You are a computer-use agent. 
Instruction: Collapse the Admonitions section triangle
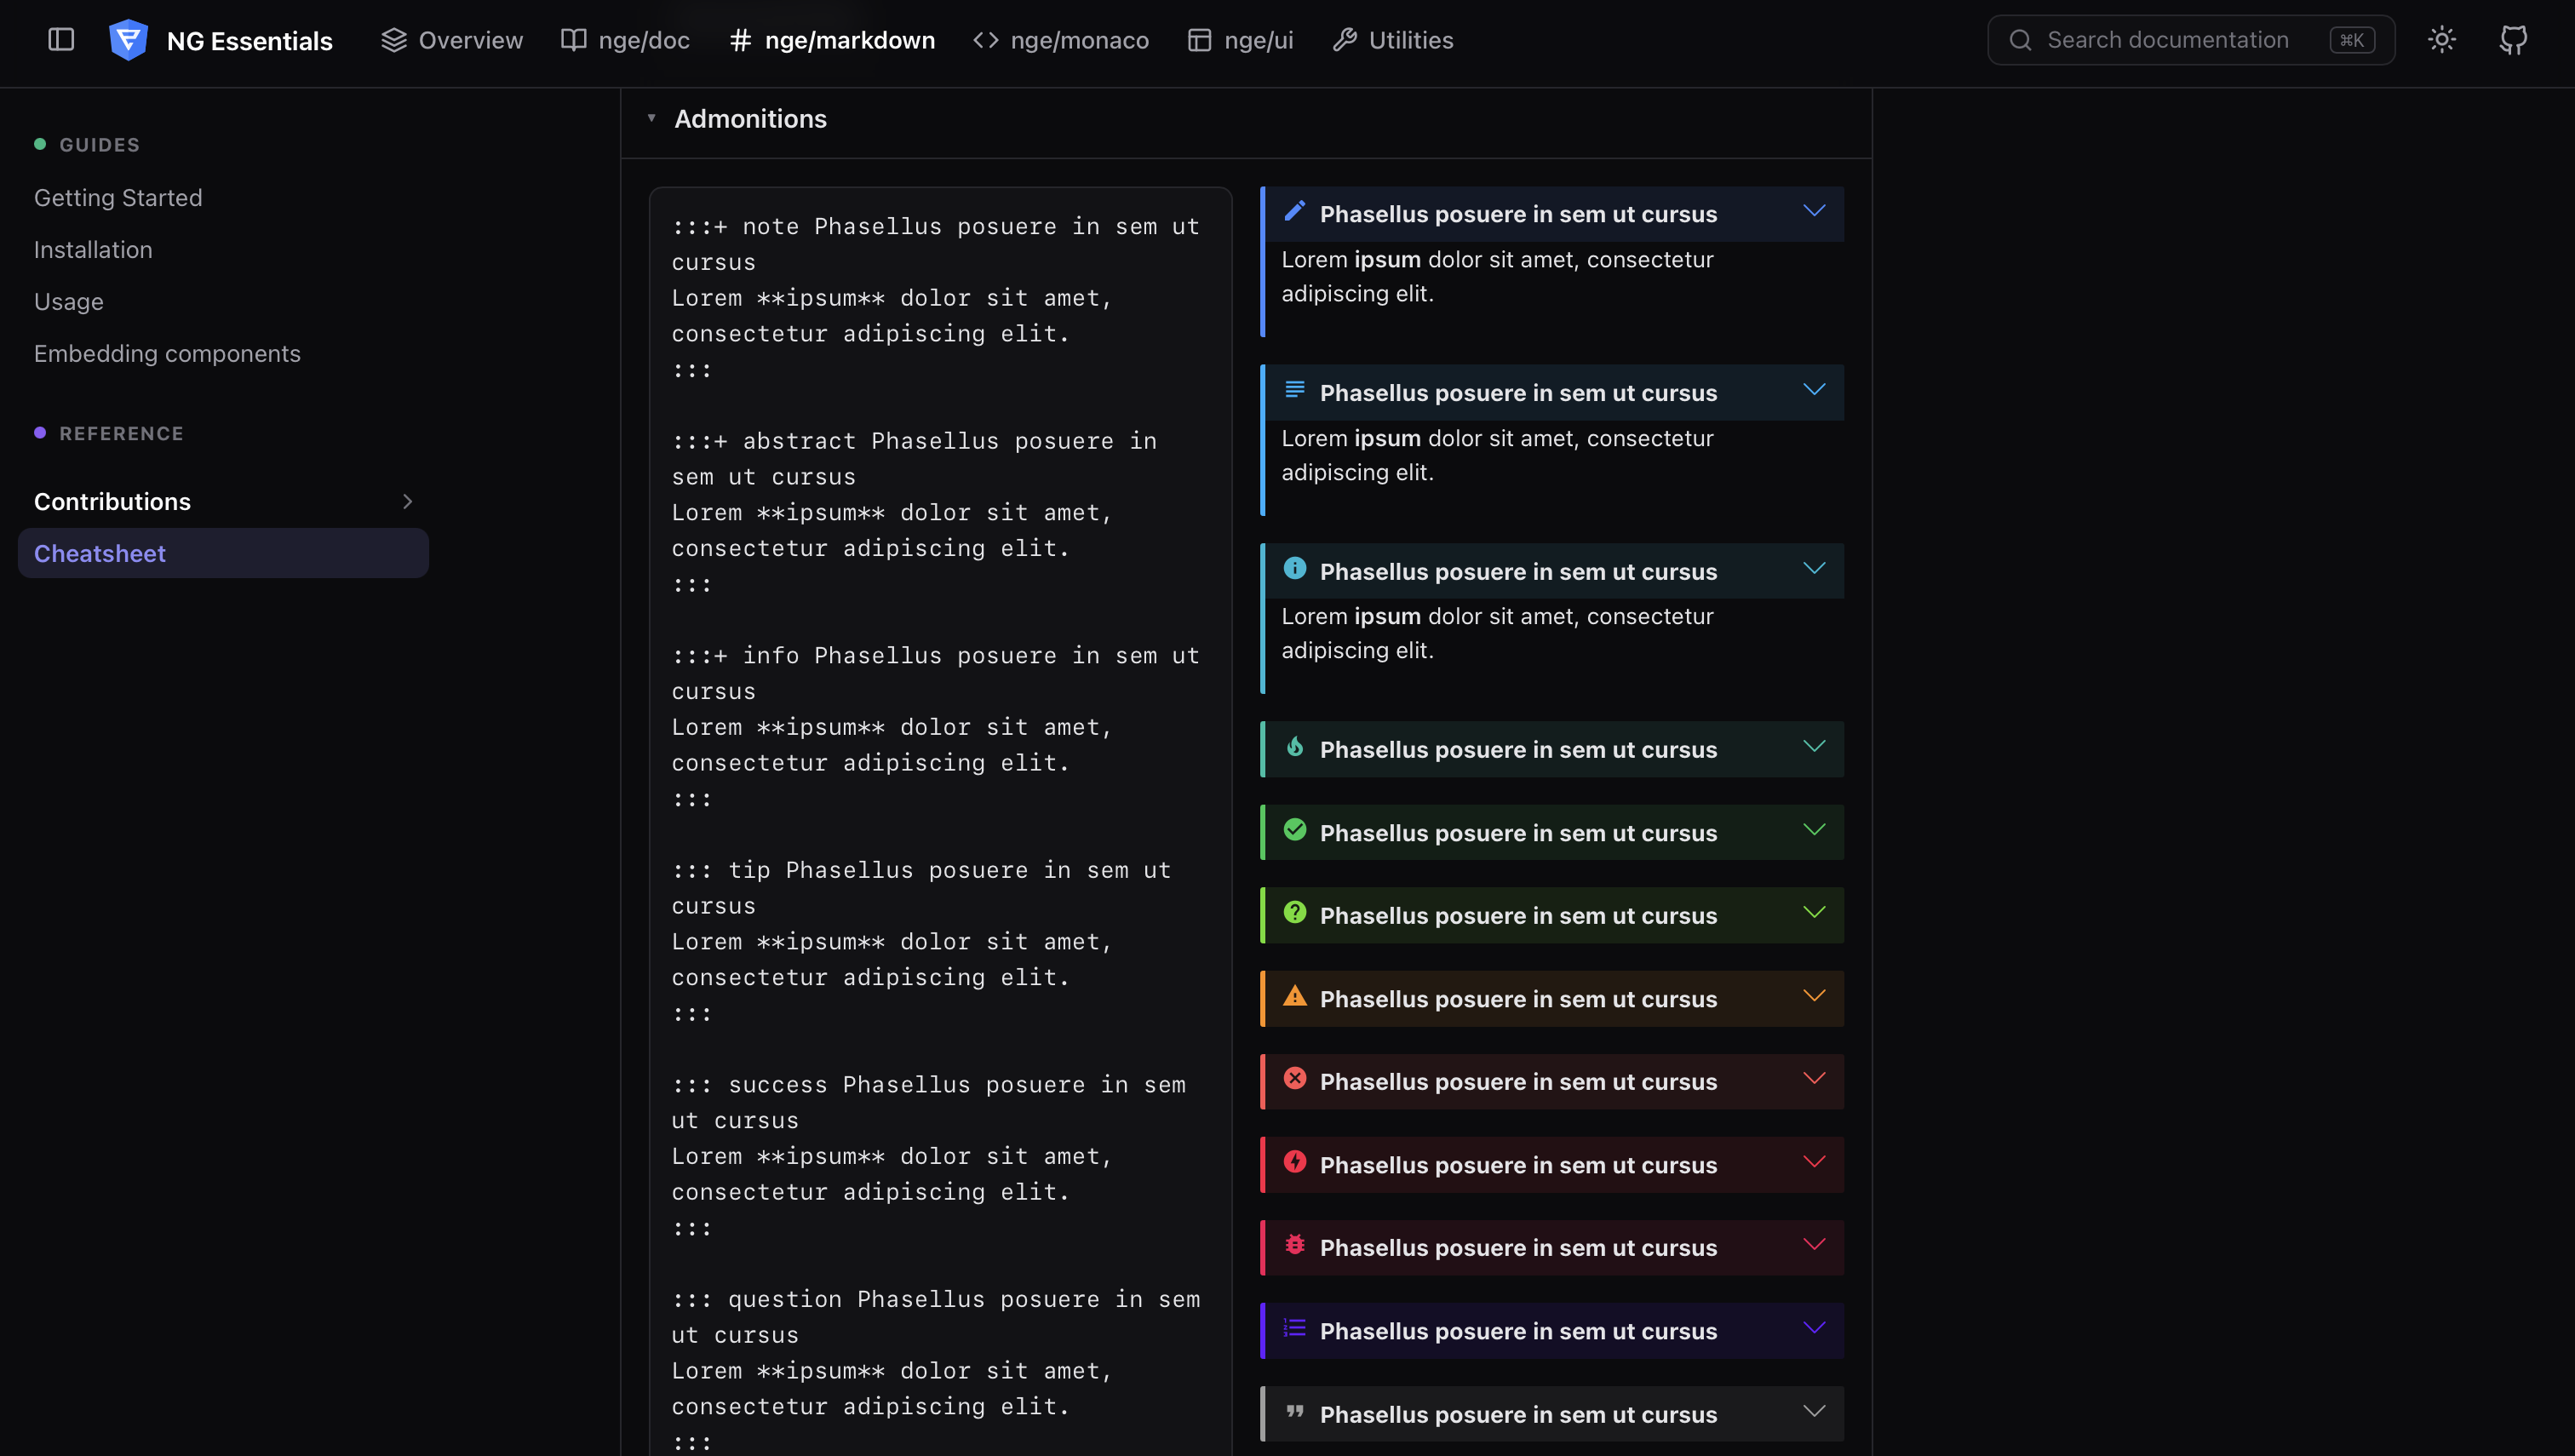click(651, 118)
